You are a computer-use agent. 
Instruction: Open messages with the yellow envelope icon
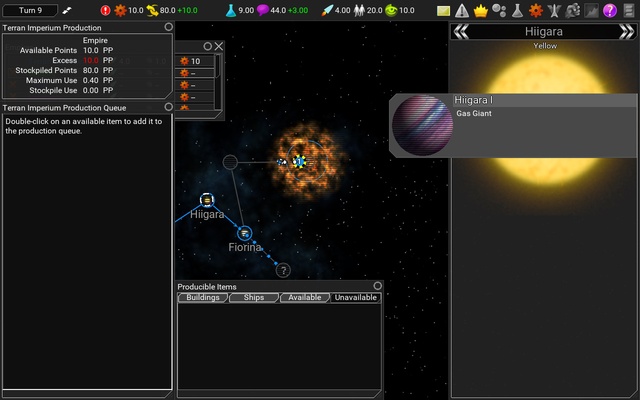click(443, 11)
